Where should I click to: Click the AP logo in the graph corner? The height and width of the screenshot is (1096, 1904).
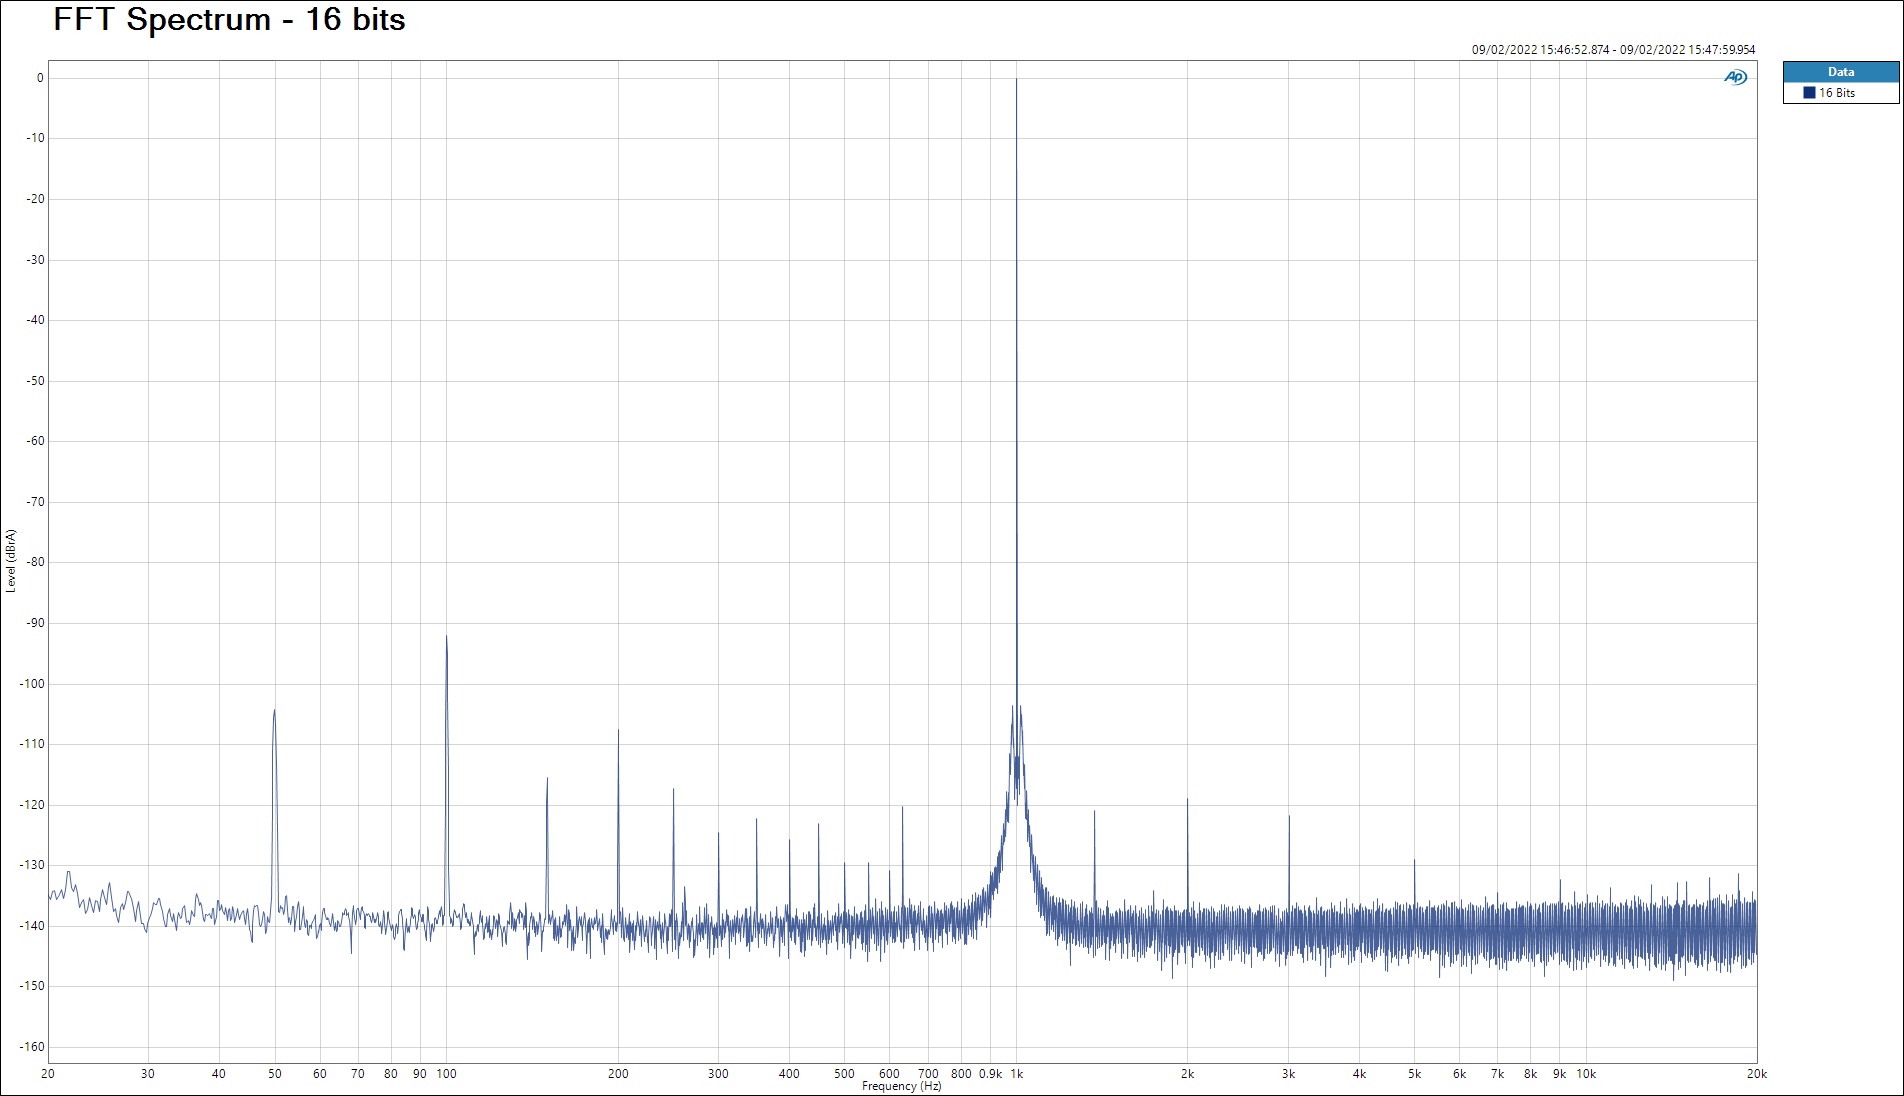(x=1735, y=78)
